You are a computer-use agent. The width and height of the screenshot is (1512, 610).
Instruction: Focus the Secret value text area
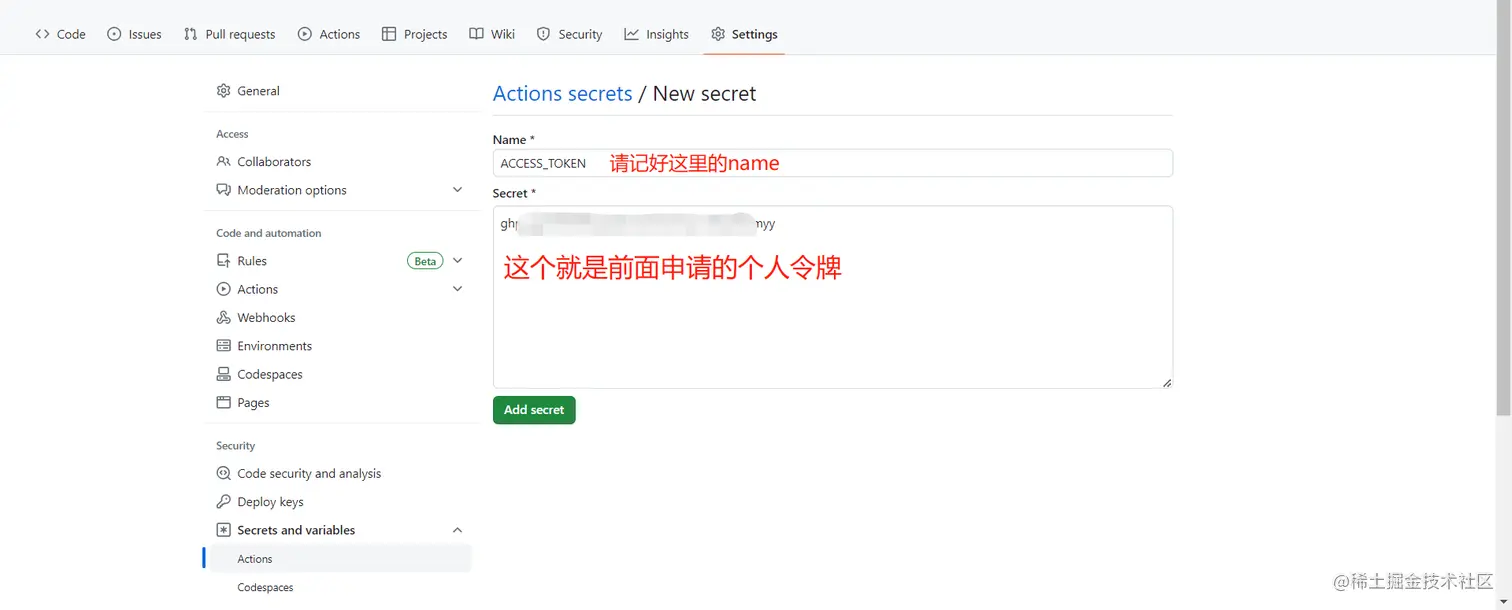coord(832,297)
